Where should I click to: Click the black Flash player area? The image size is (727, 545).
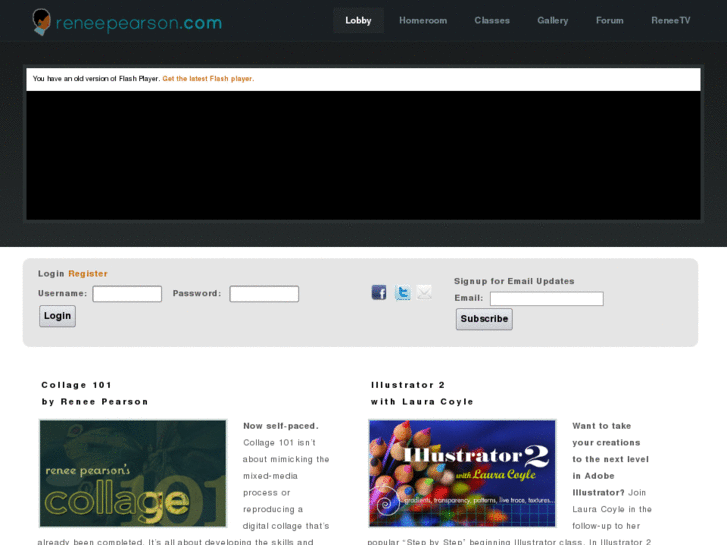[364, 155]
